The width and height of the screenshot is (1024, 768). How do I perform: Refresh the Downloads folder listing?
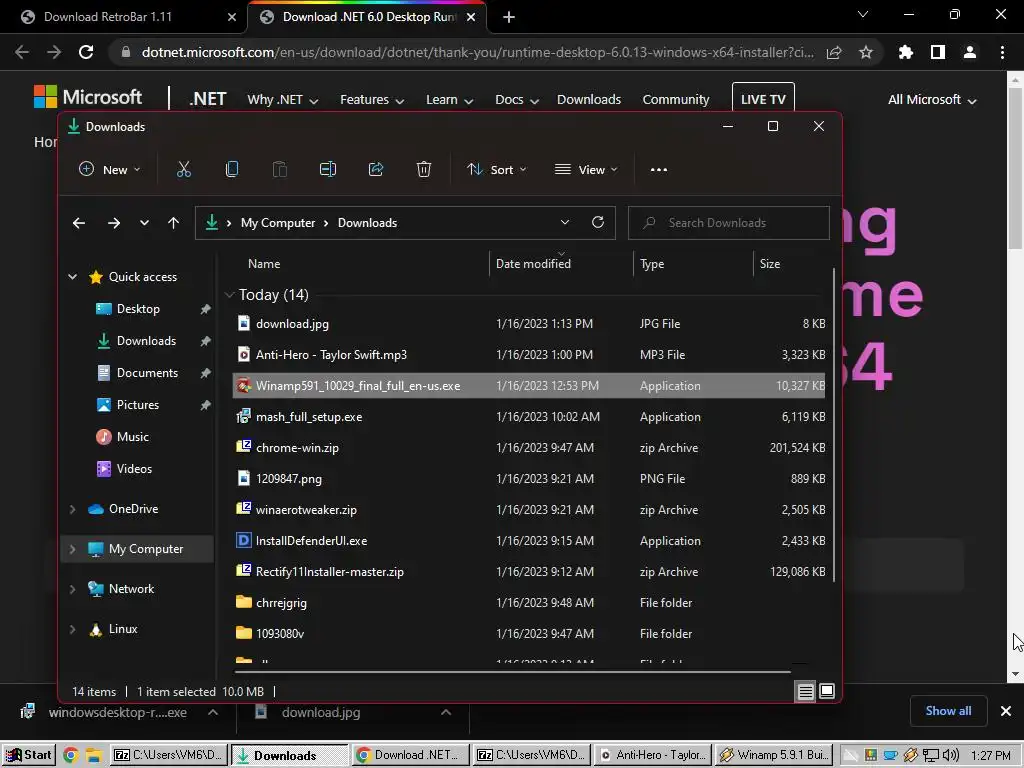tap(598, 223)
